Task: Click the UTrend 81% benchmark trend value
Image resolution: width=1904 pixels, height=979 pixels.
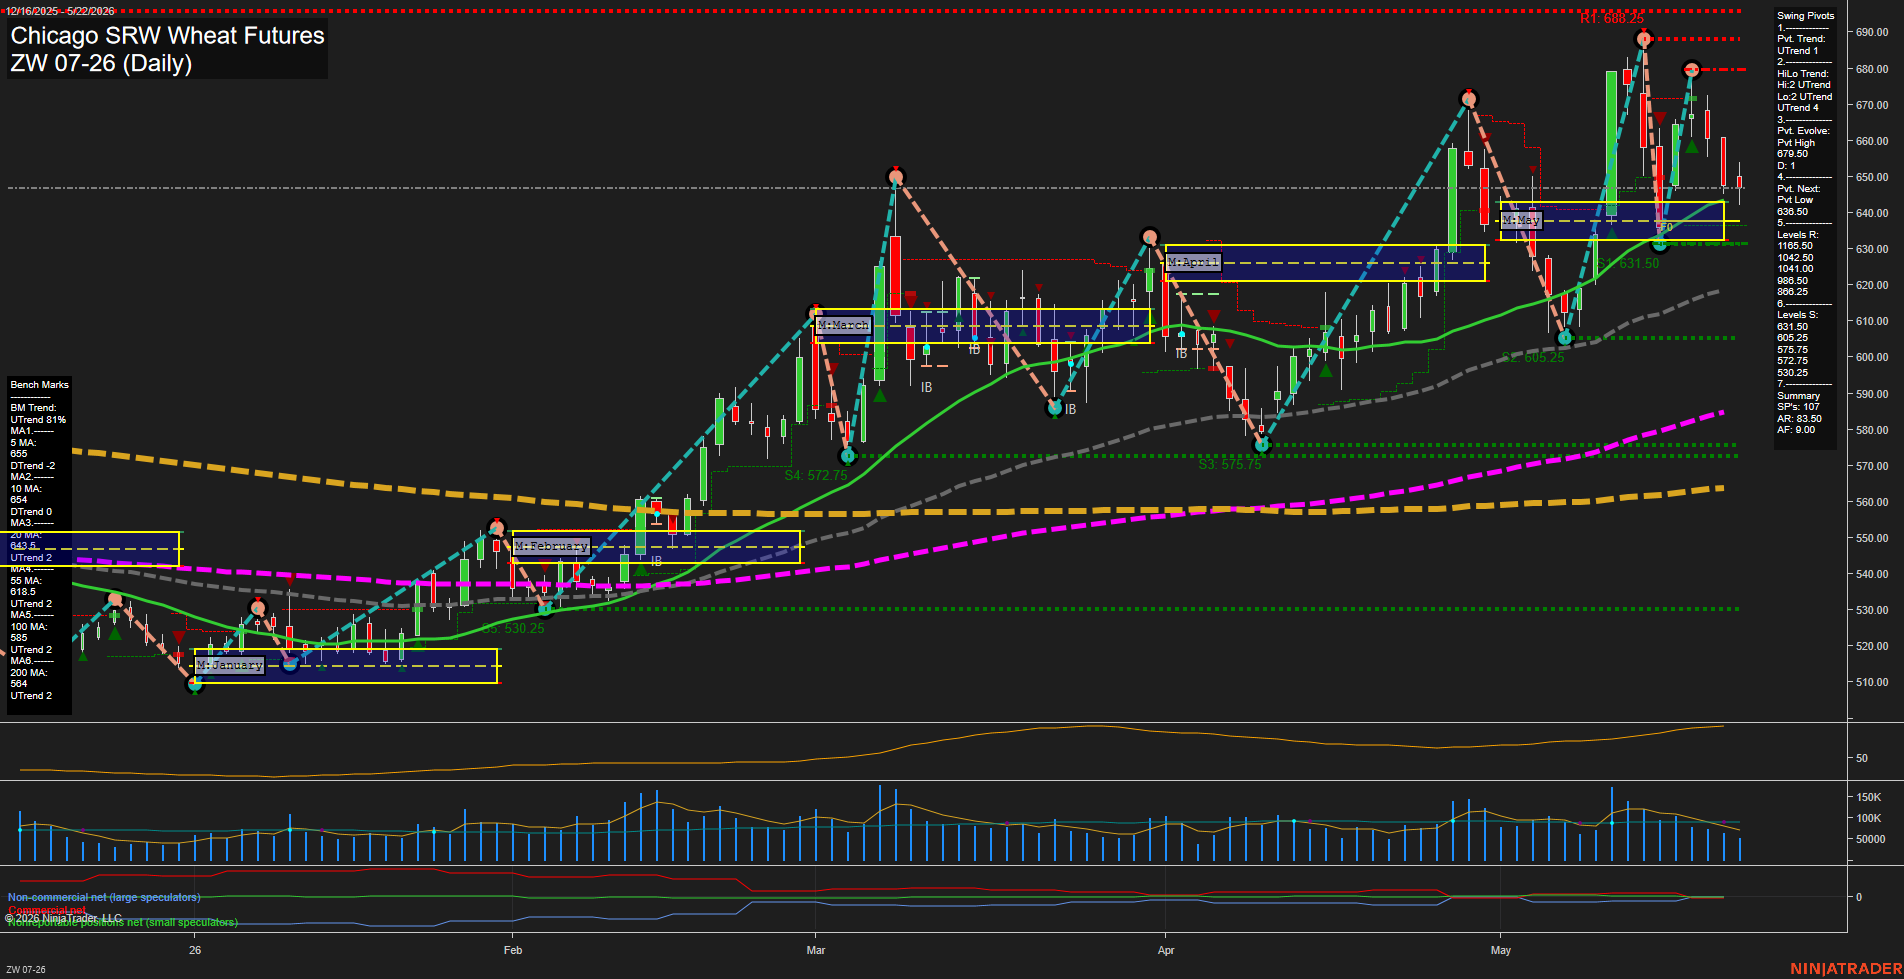Action: click(38, 420)
